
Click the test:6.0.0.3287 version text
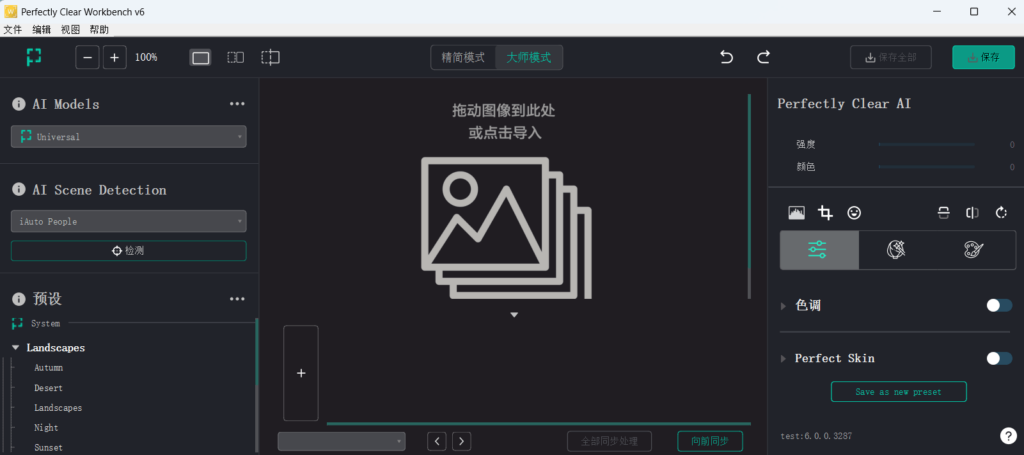pos(816,436)
